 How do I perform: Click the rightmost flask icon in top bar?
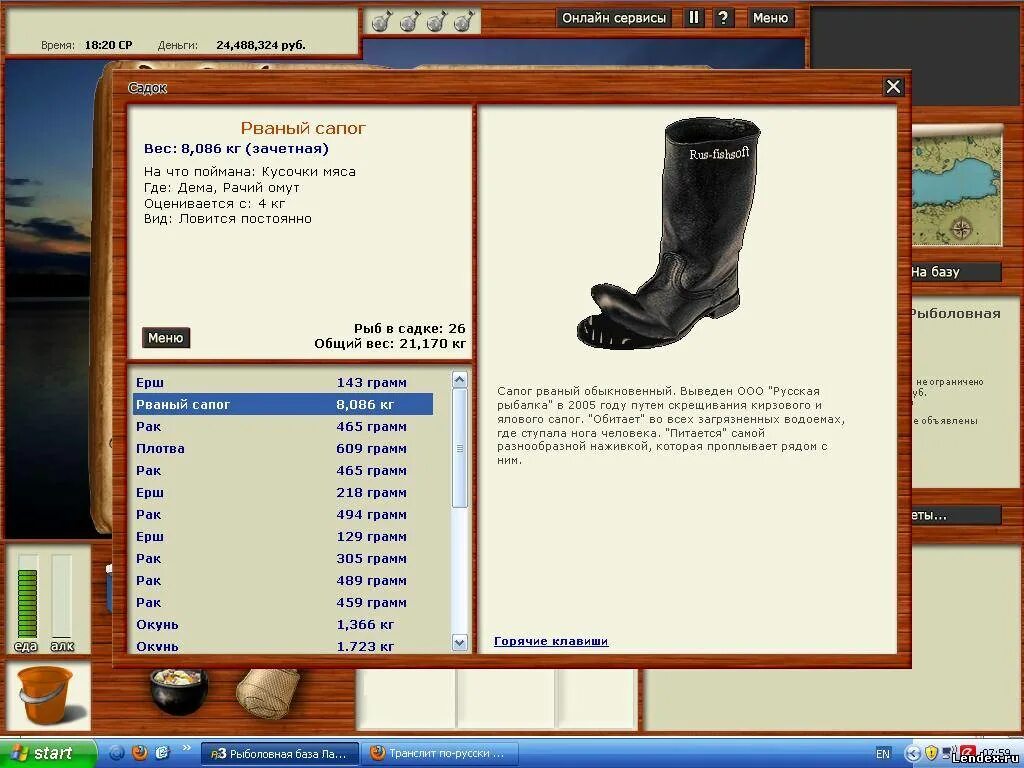[x=463, y=22]
